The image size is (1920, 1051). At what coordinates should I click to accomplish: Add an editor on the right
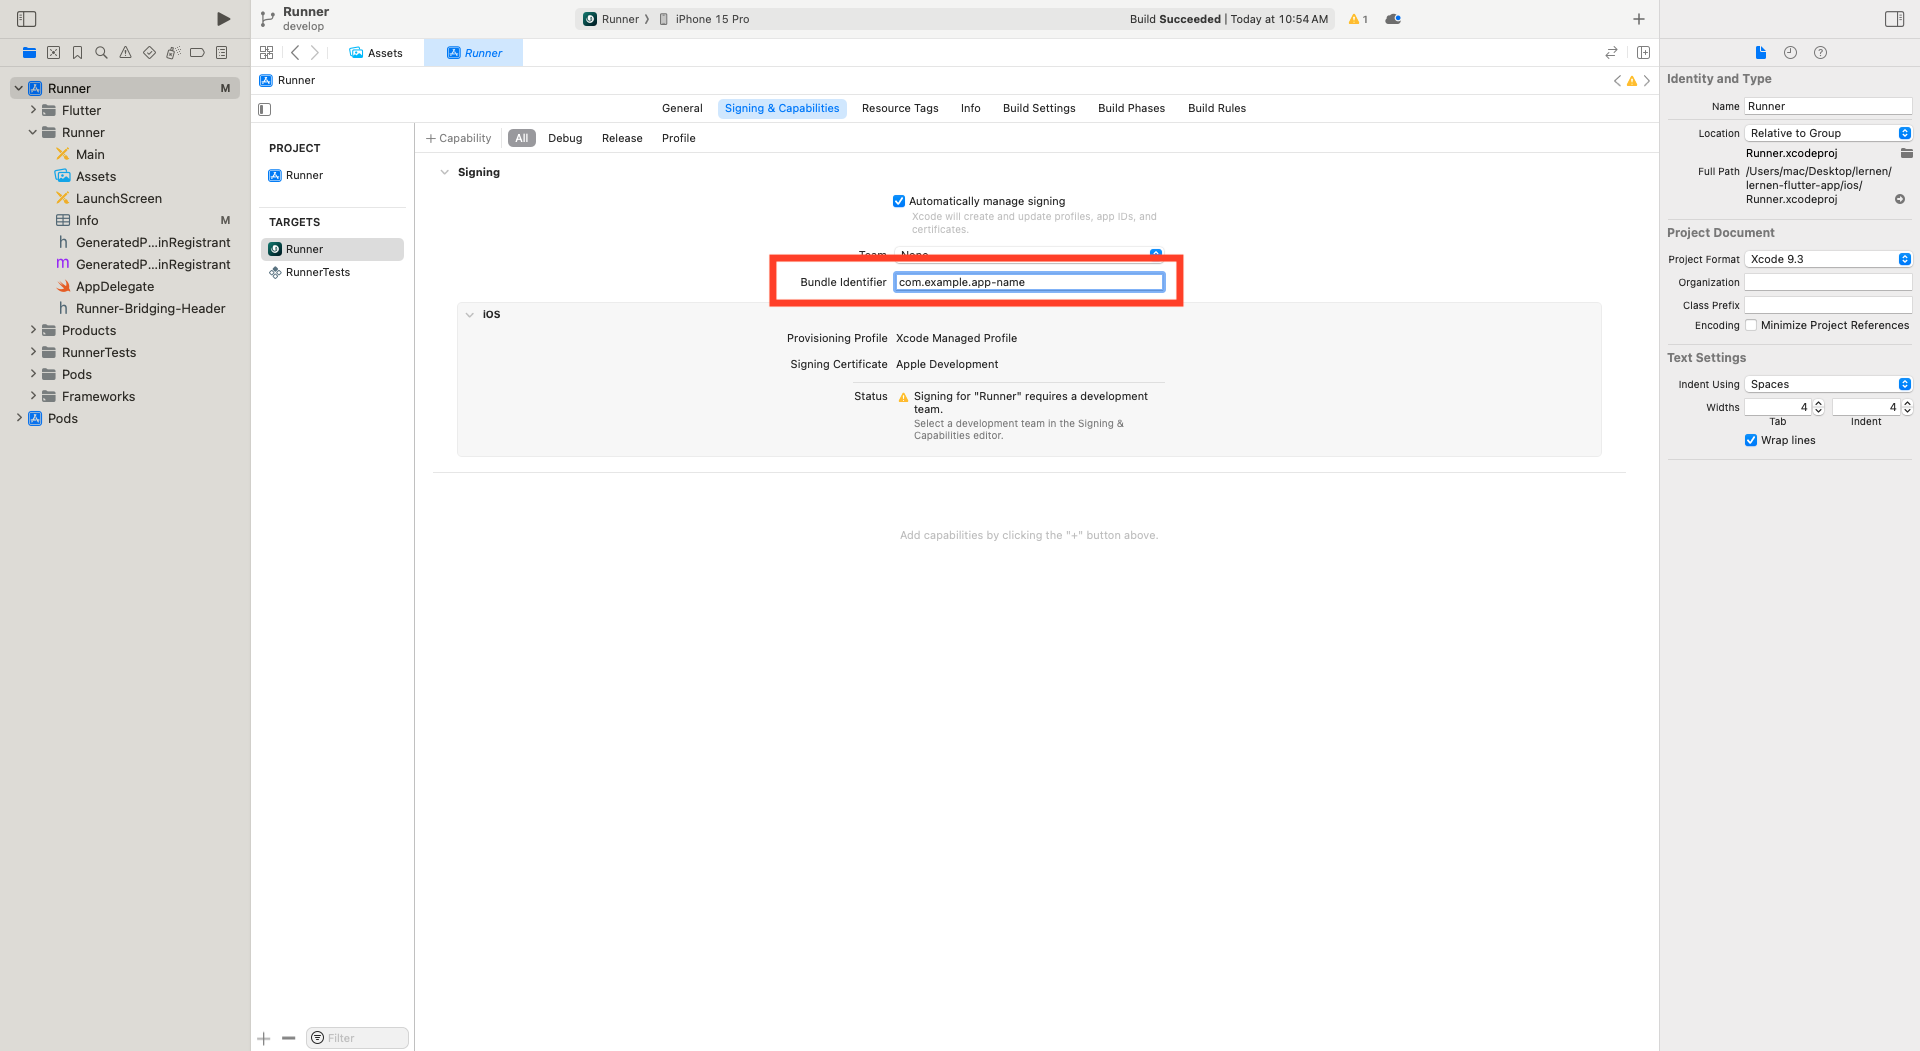(x=1643, y=53)
